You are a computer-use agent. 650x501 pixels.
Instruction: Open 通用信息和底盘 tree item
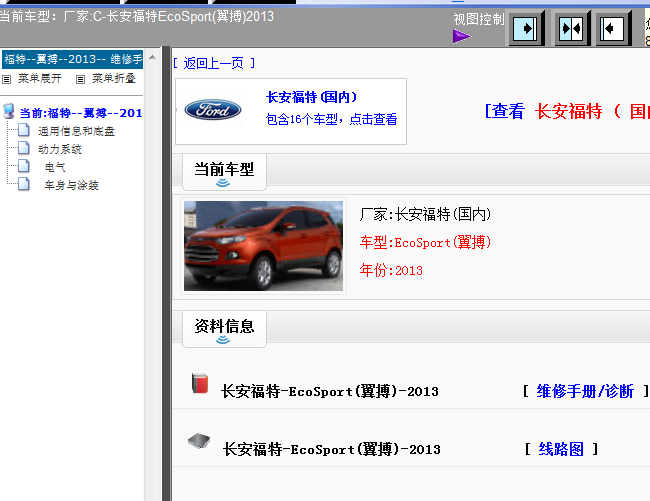pyautogui.click(x=76, y=131)
